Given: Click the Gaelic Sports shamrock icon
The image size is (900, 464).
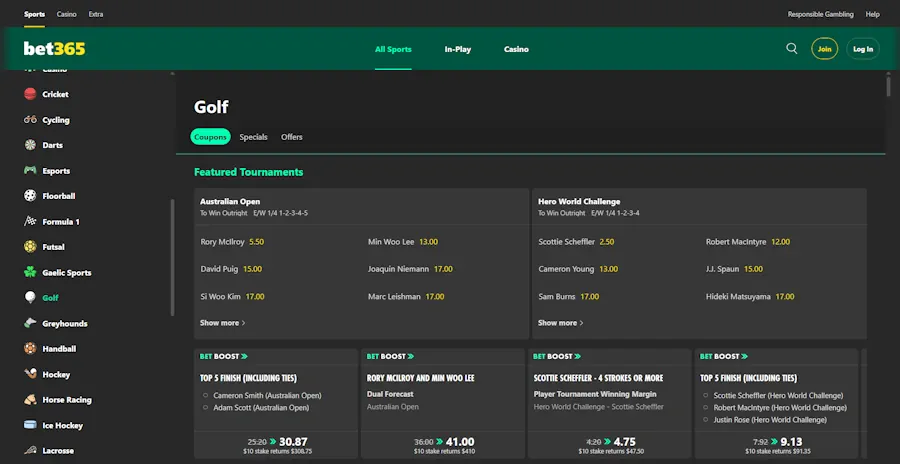Looking at the screenshot, I should point(30,272).
